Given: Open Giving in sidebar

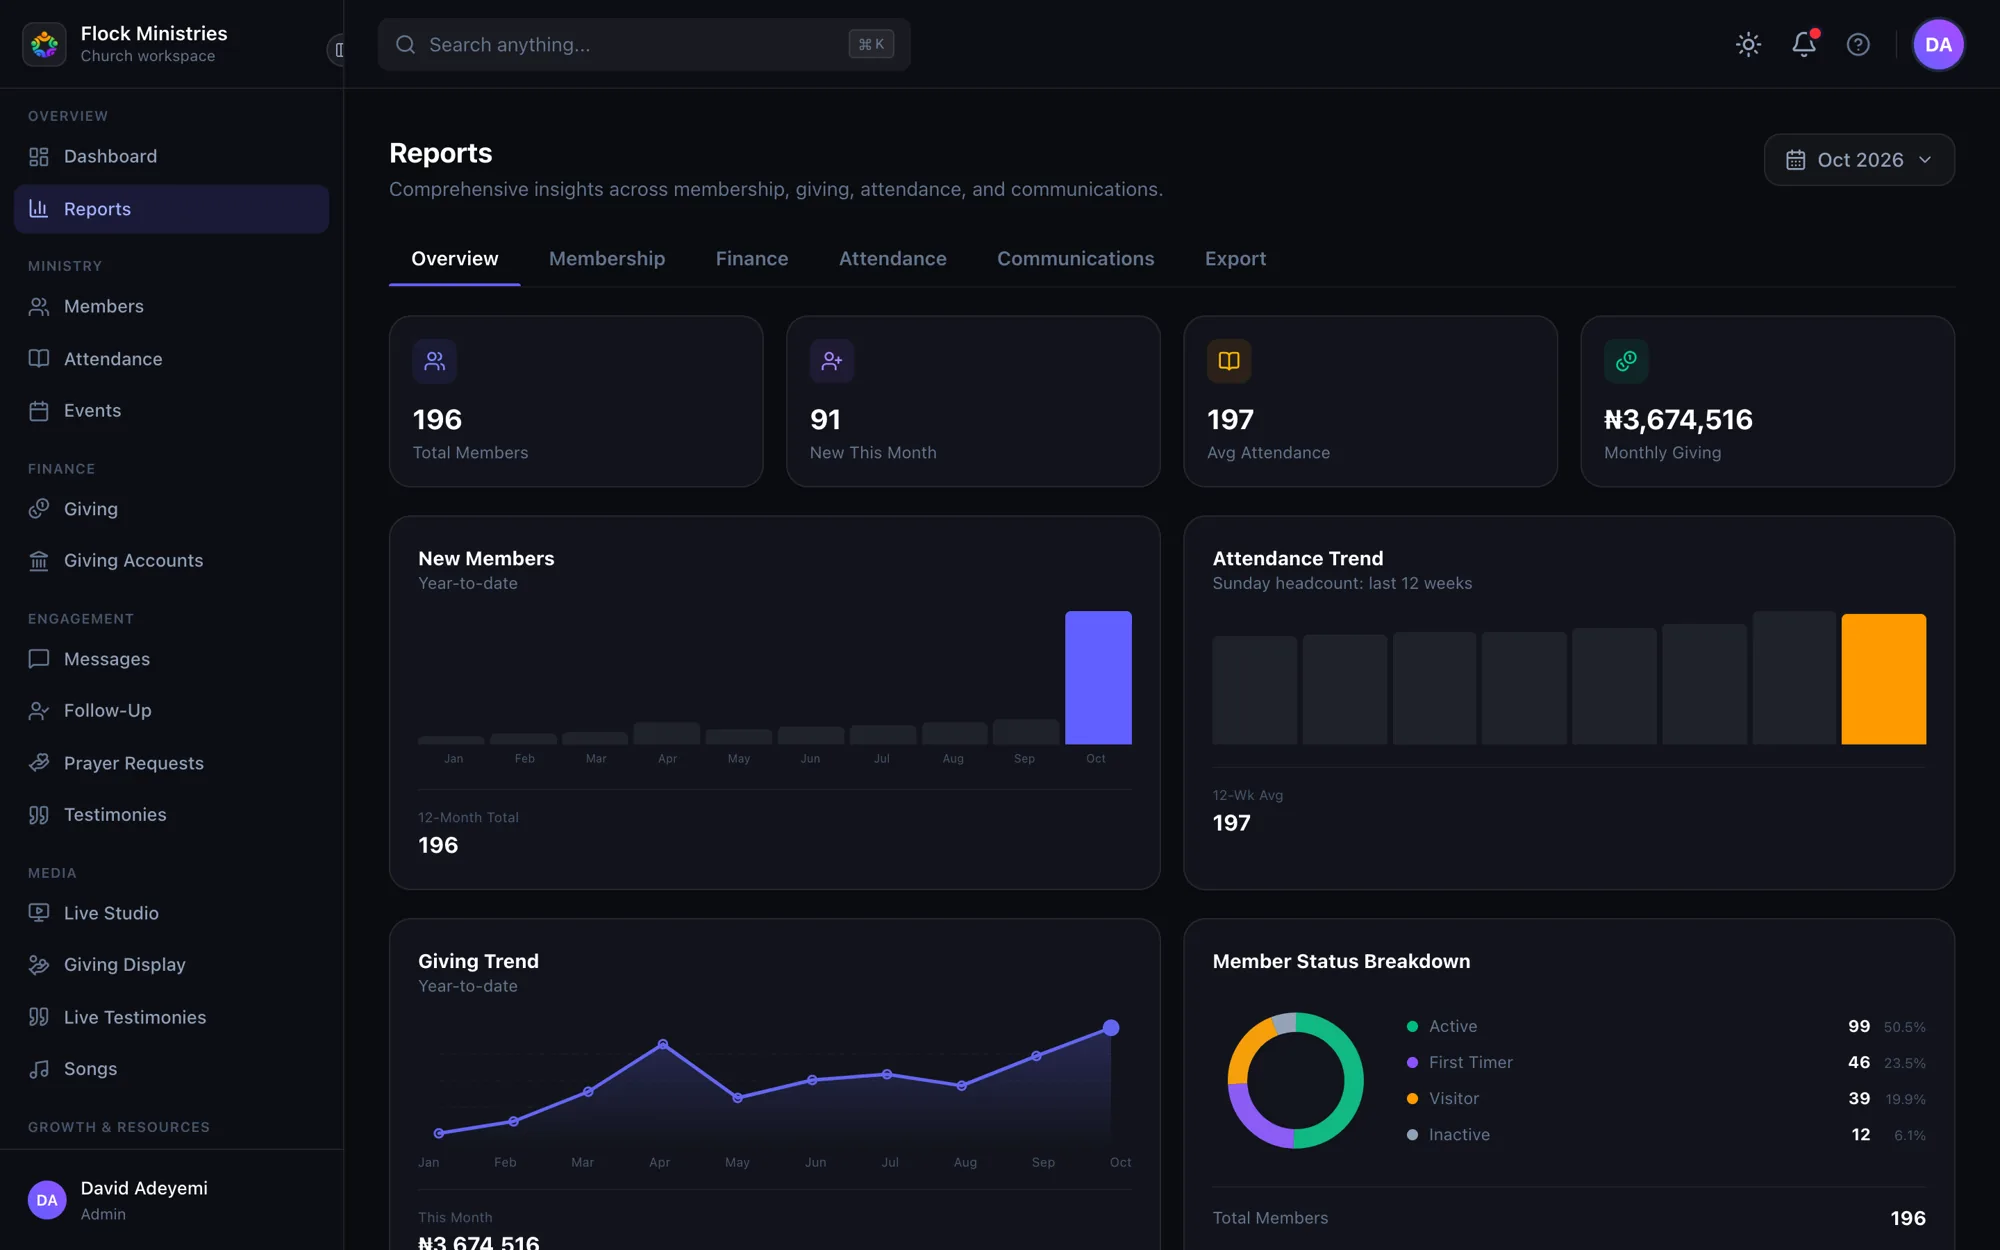Looking at the screenshot, I should coord(171,509).
